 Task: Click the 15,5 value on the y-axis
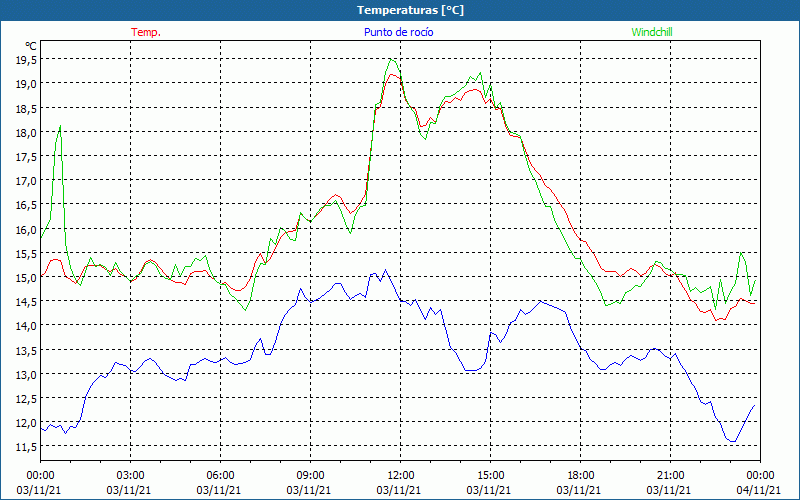[26, 253]
